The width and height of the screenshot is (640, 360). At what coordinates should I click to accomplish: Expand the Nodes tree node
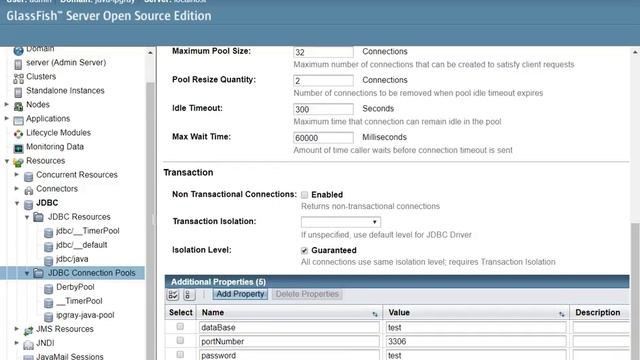7,104
